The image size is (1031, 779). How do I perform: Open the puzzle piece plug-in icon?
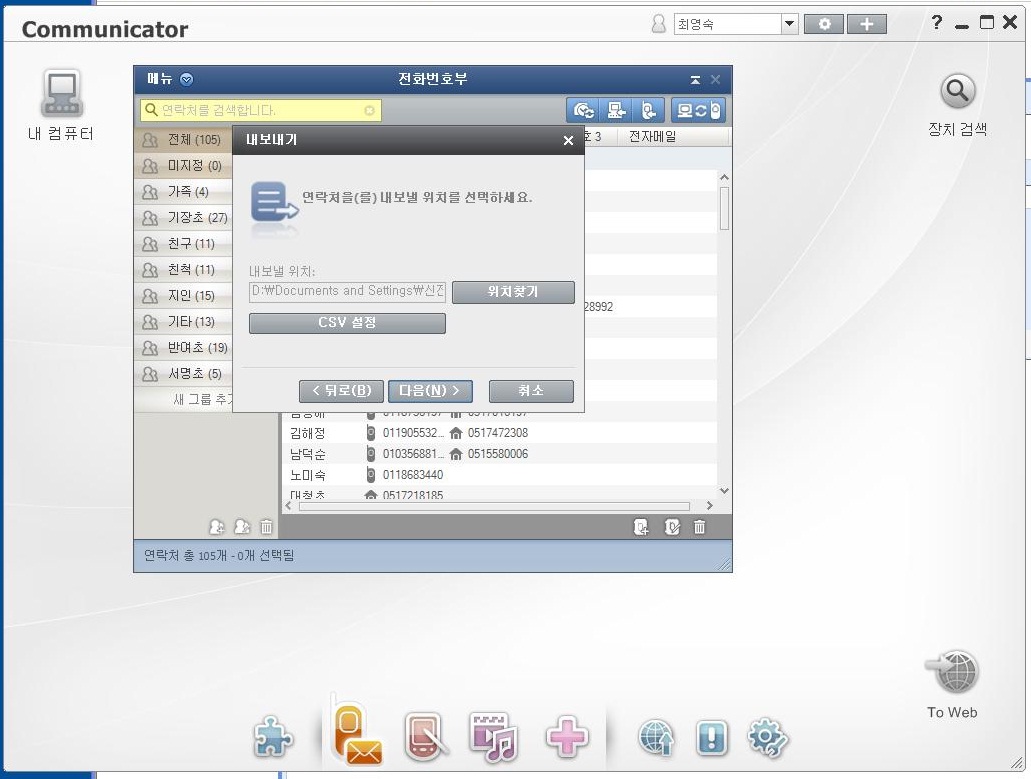(x=273, y=736)
